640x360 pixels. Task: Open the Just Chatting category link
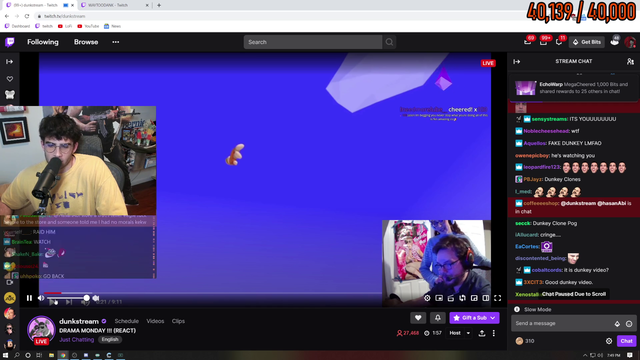click(76, 340)
